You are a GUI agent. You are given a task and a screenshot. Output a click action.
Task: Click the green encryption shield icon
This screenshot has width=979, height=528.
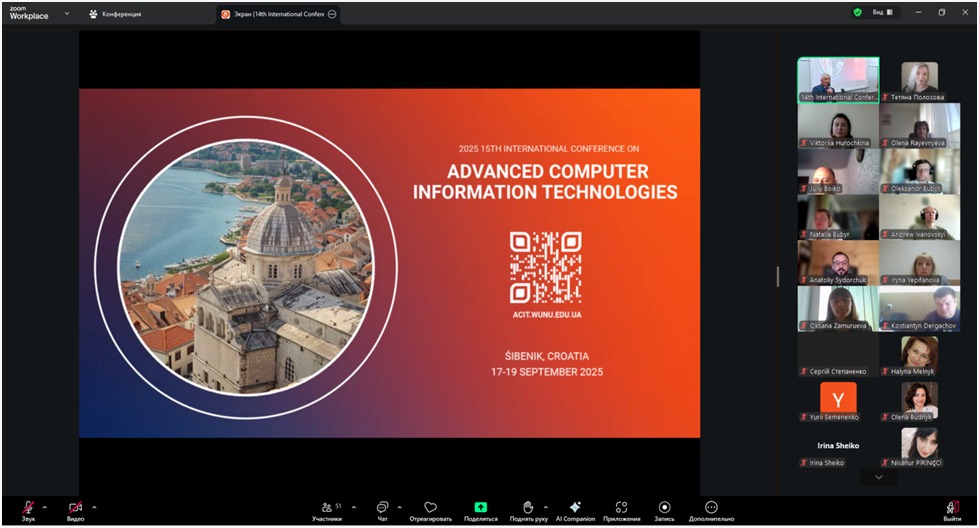point(857,12)
